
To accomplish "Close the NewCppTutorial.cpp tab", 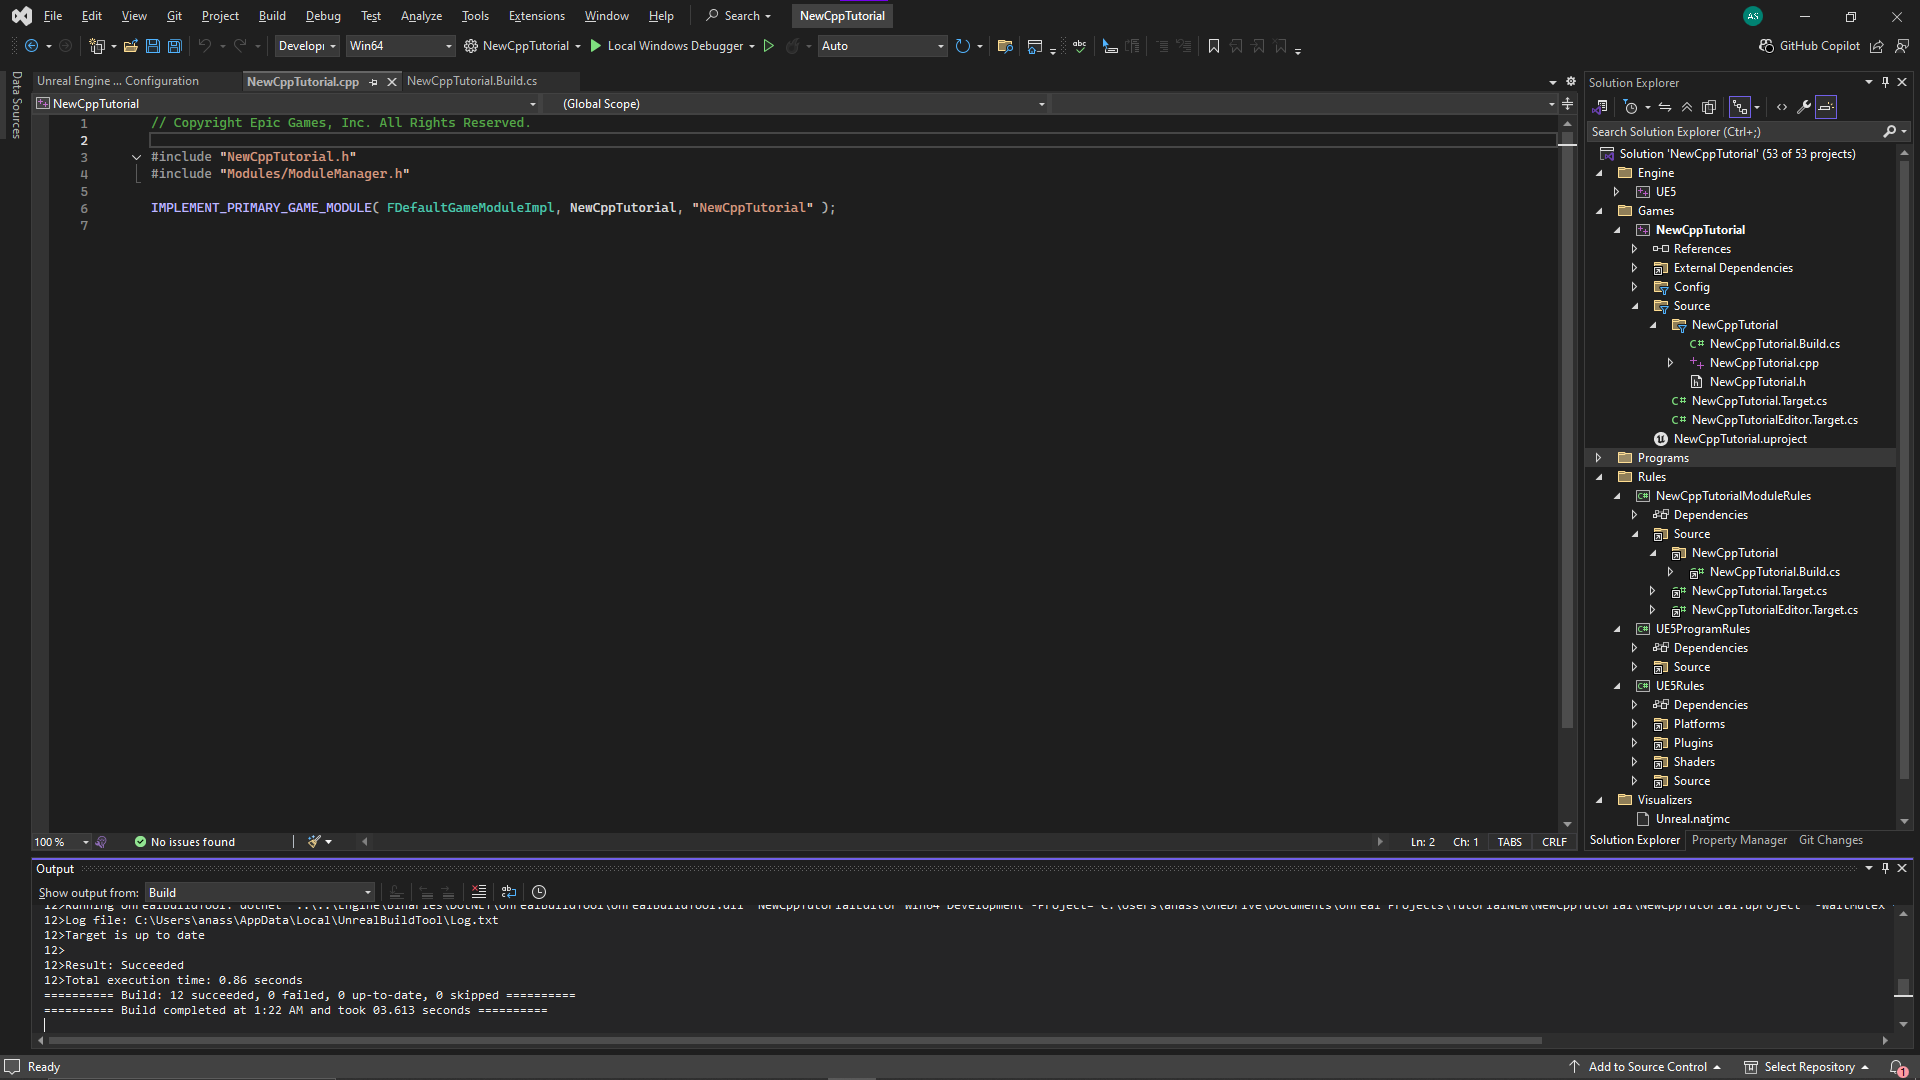I will click(x=392, y=82).
